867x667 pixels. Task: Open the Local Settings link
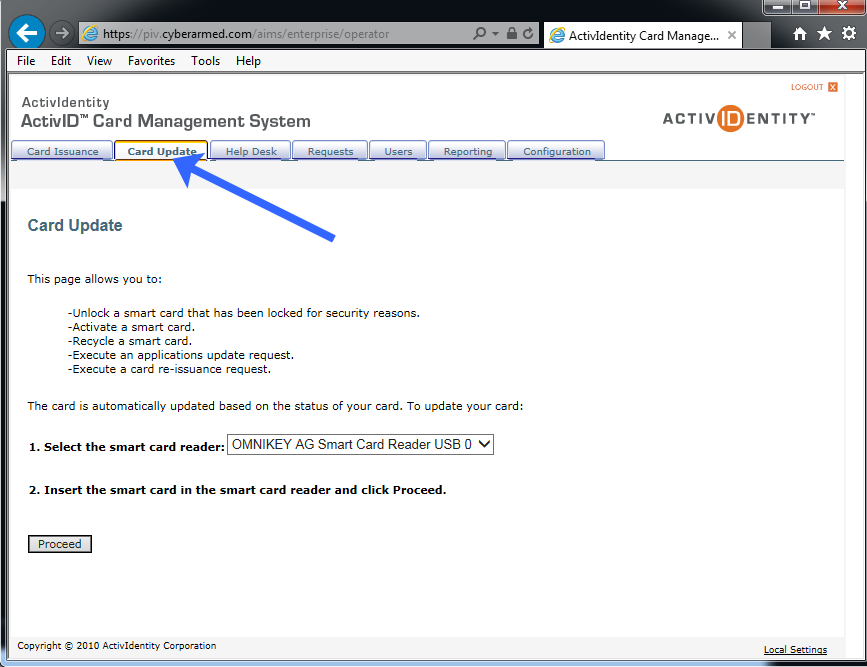[795, 649]
